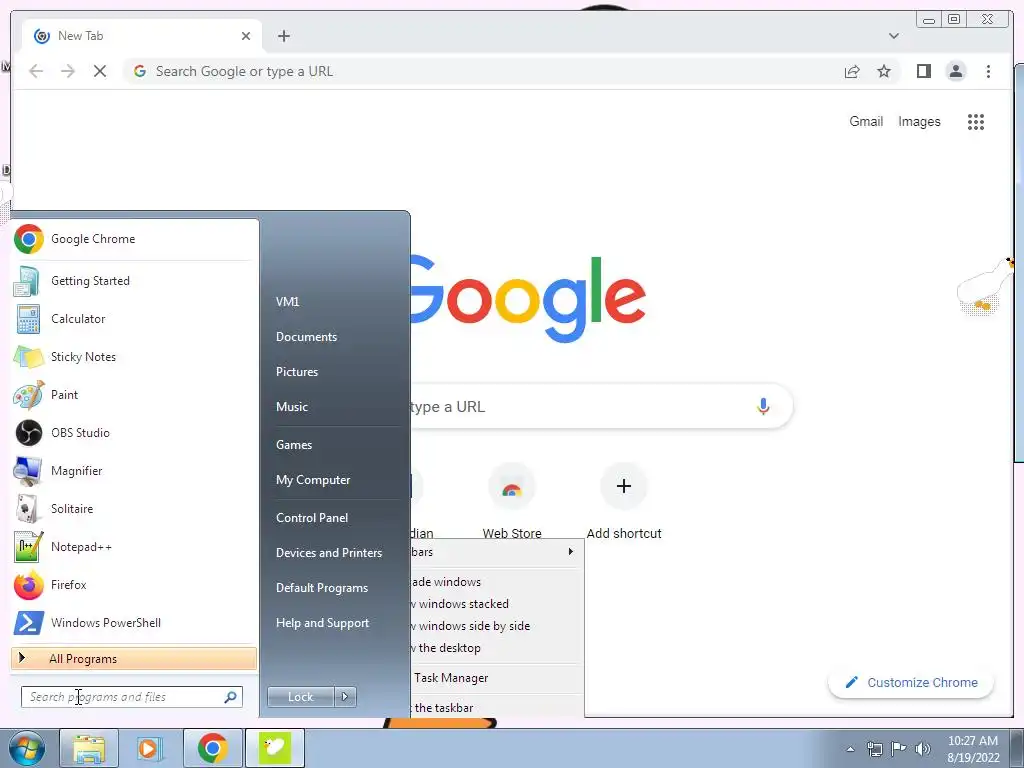Open Calculator in the Start menu
Viewport: 1024px width, 768px height.
tap(134, 319)
